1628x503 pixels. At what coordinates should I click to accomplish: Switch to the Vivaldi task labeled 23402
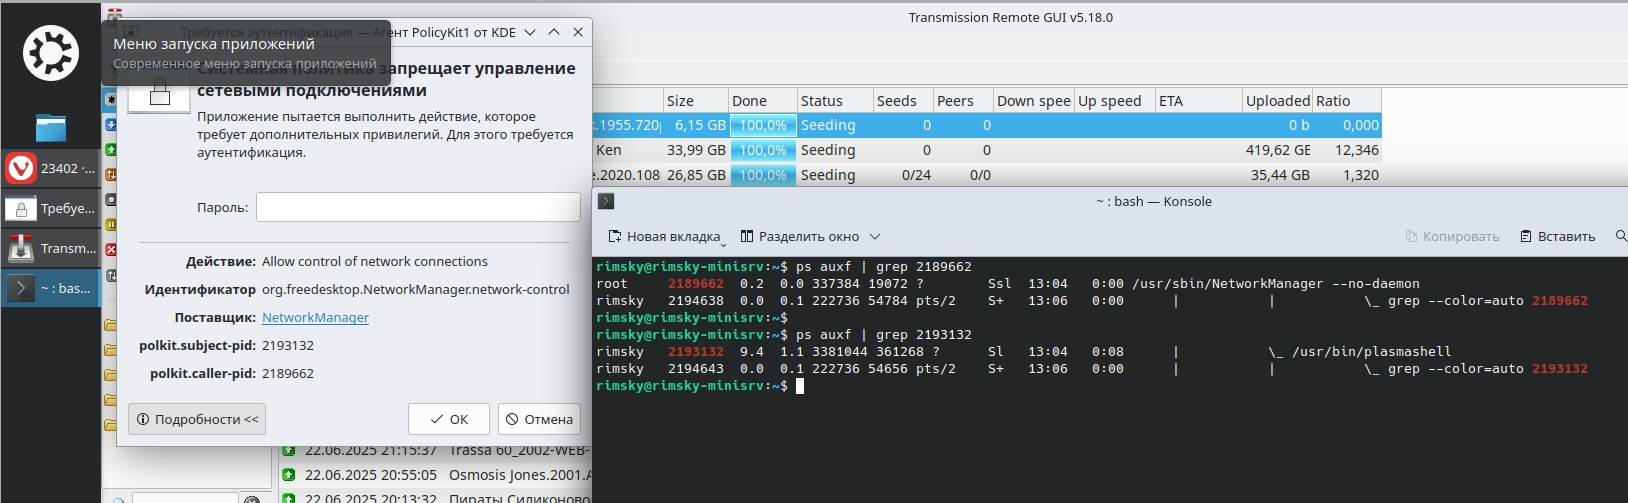(x=51, y=168)
